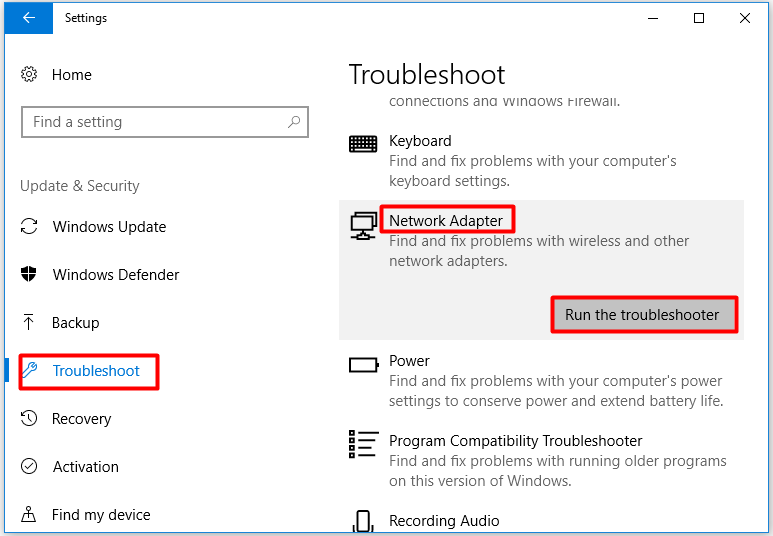This screenshot has height=536, width=773.
Task: Click the Windows Update refresh icon
Action: [x=29, y=226]
